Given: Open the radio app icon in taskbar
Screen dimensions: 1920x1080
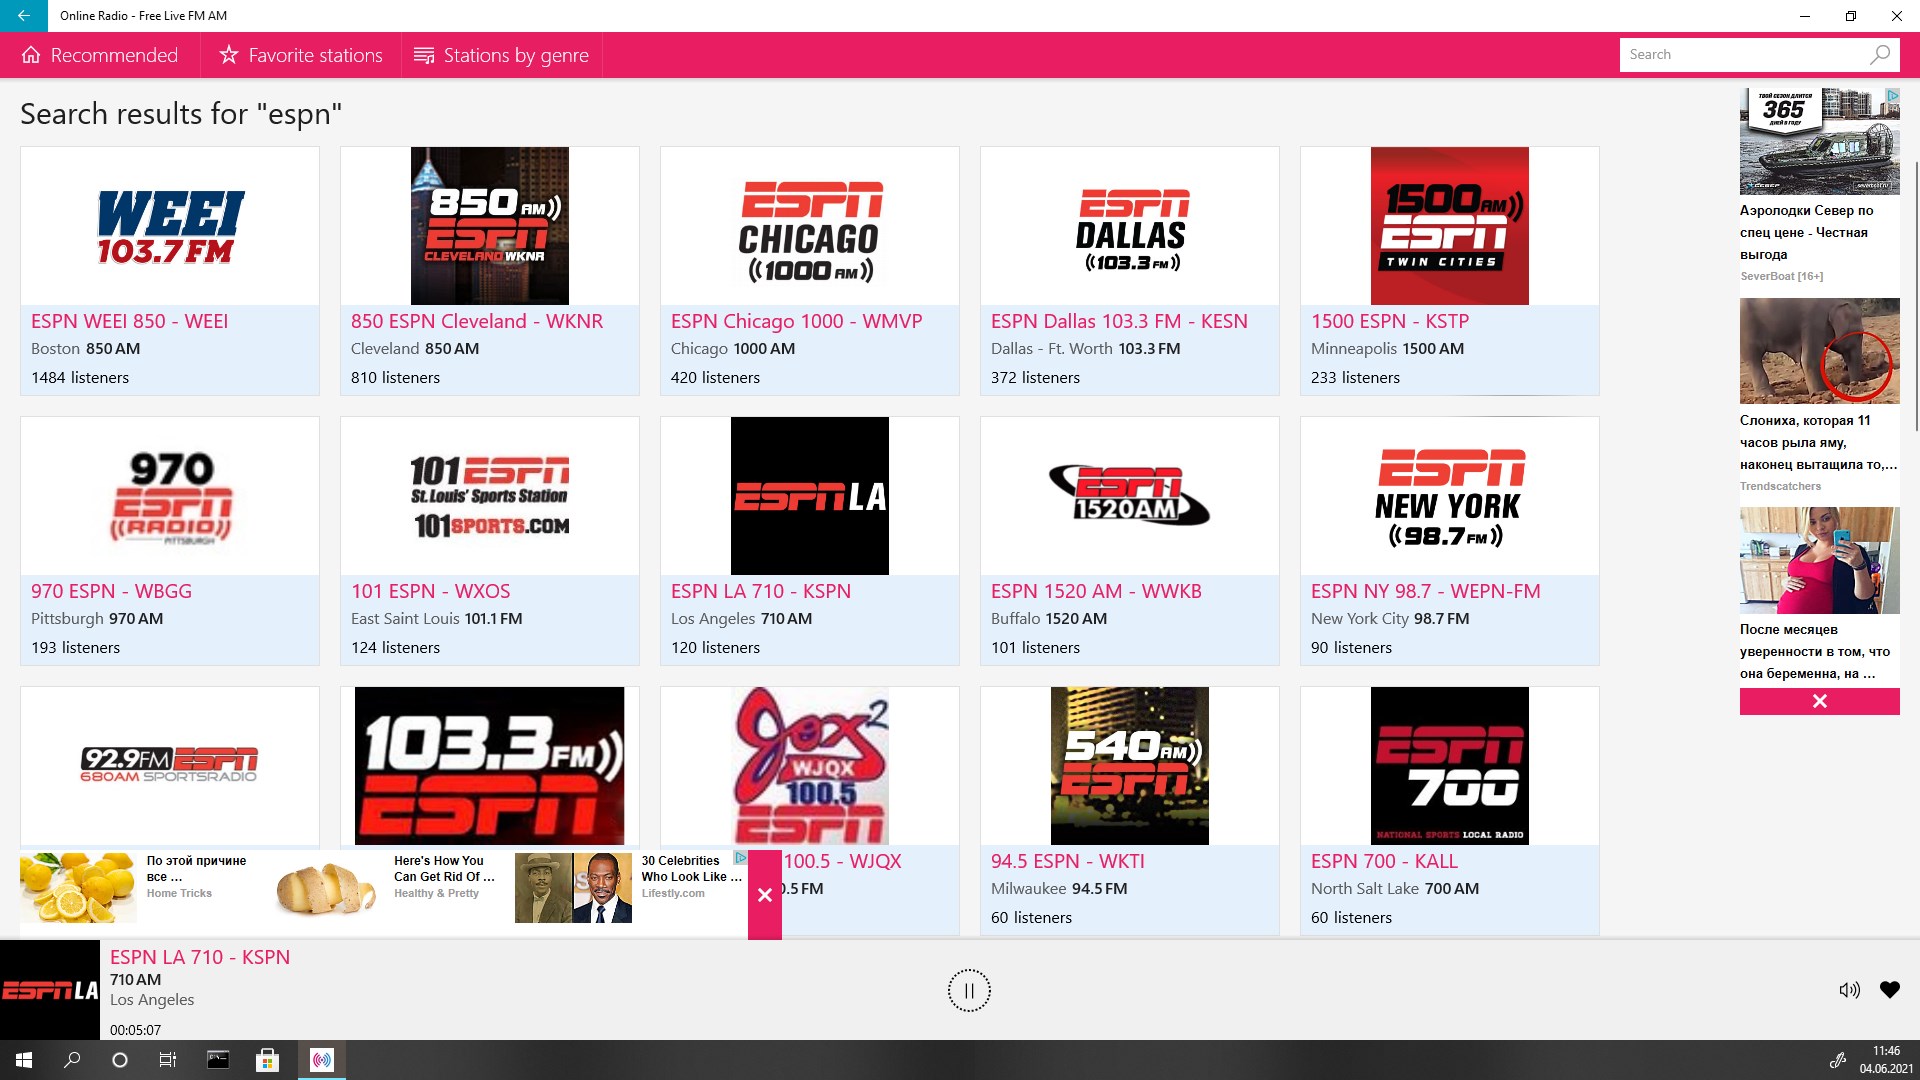Looking at the screenshot, I should click(320, 1059).
